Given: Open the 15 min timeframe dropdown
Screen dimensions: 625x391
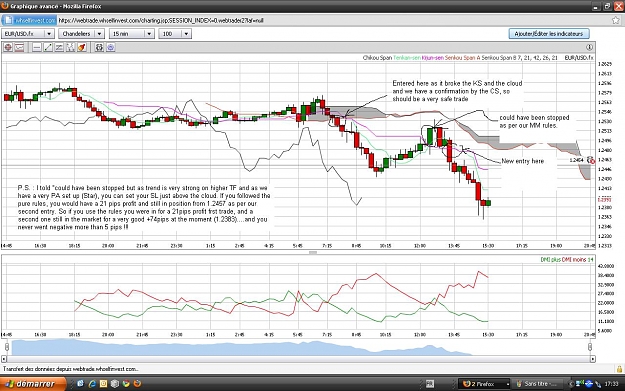Looking at the screenshot, I should [x=132, y=33].
